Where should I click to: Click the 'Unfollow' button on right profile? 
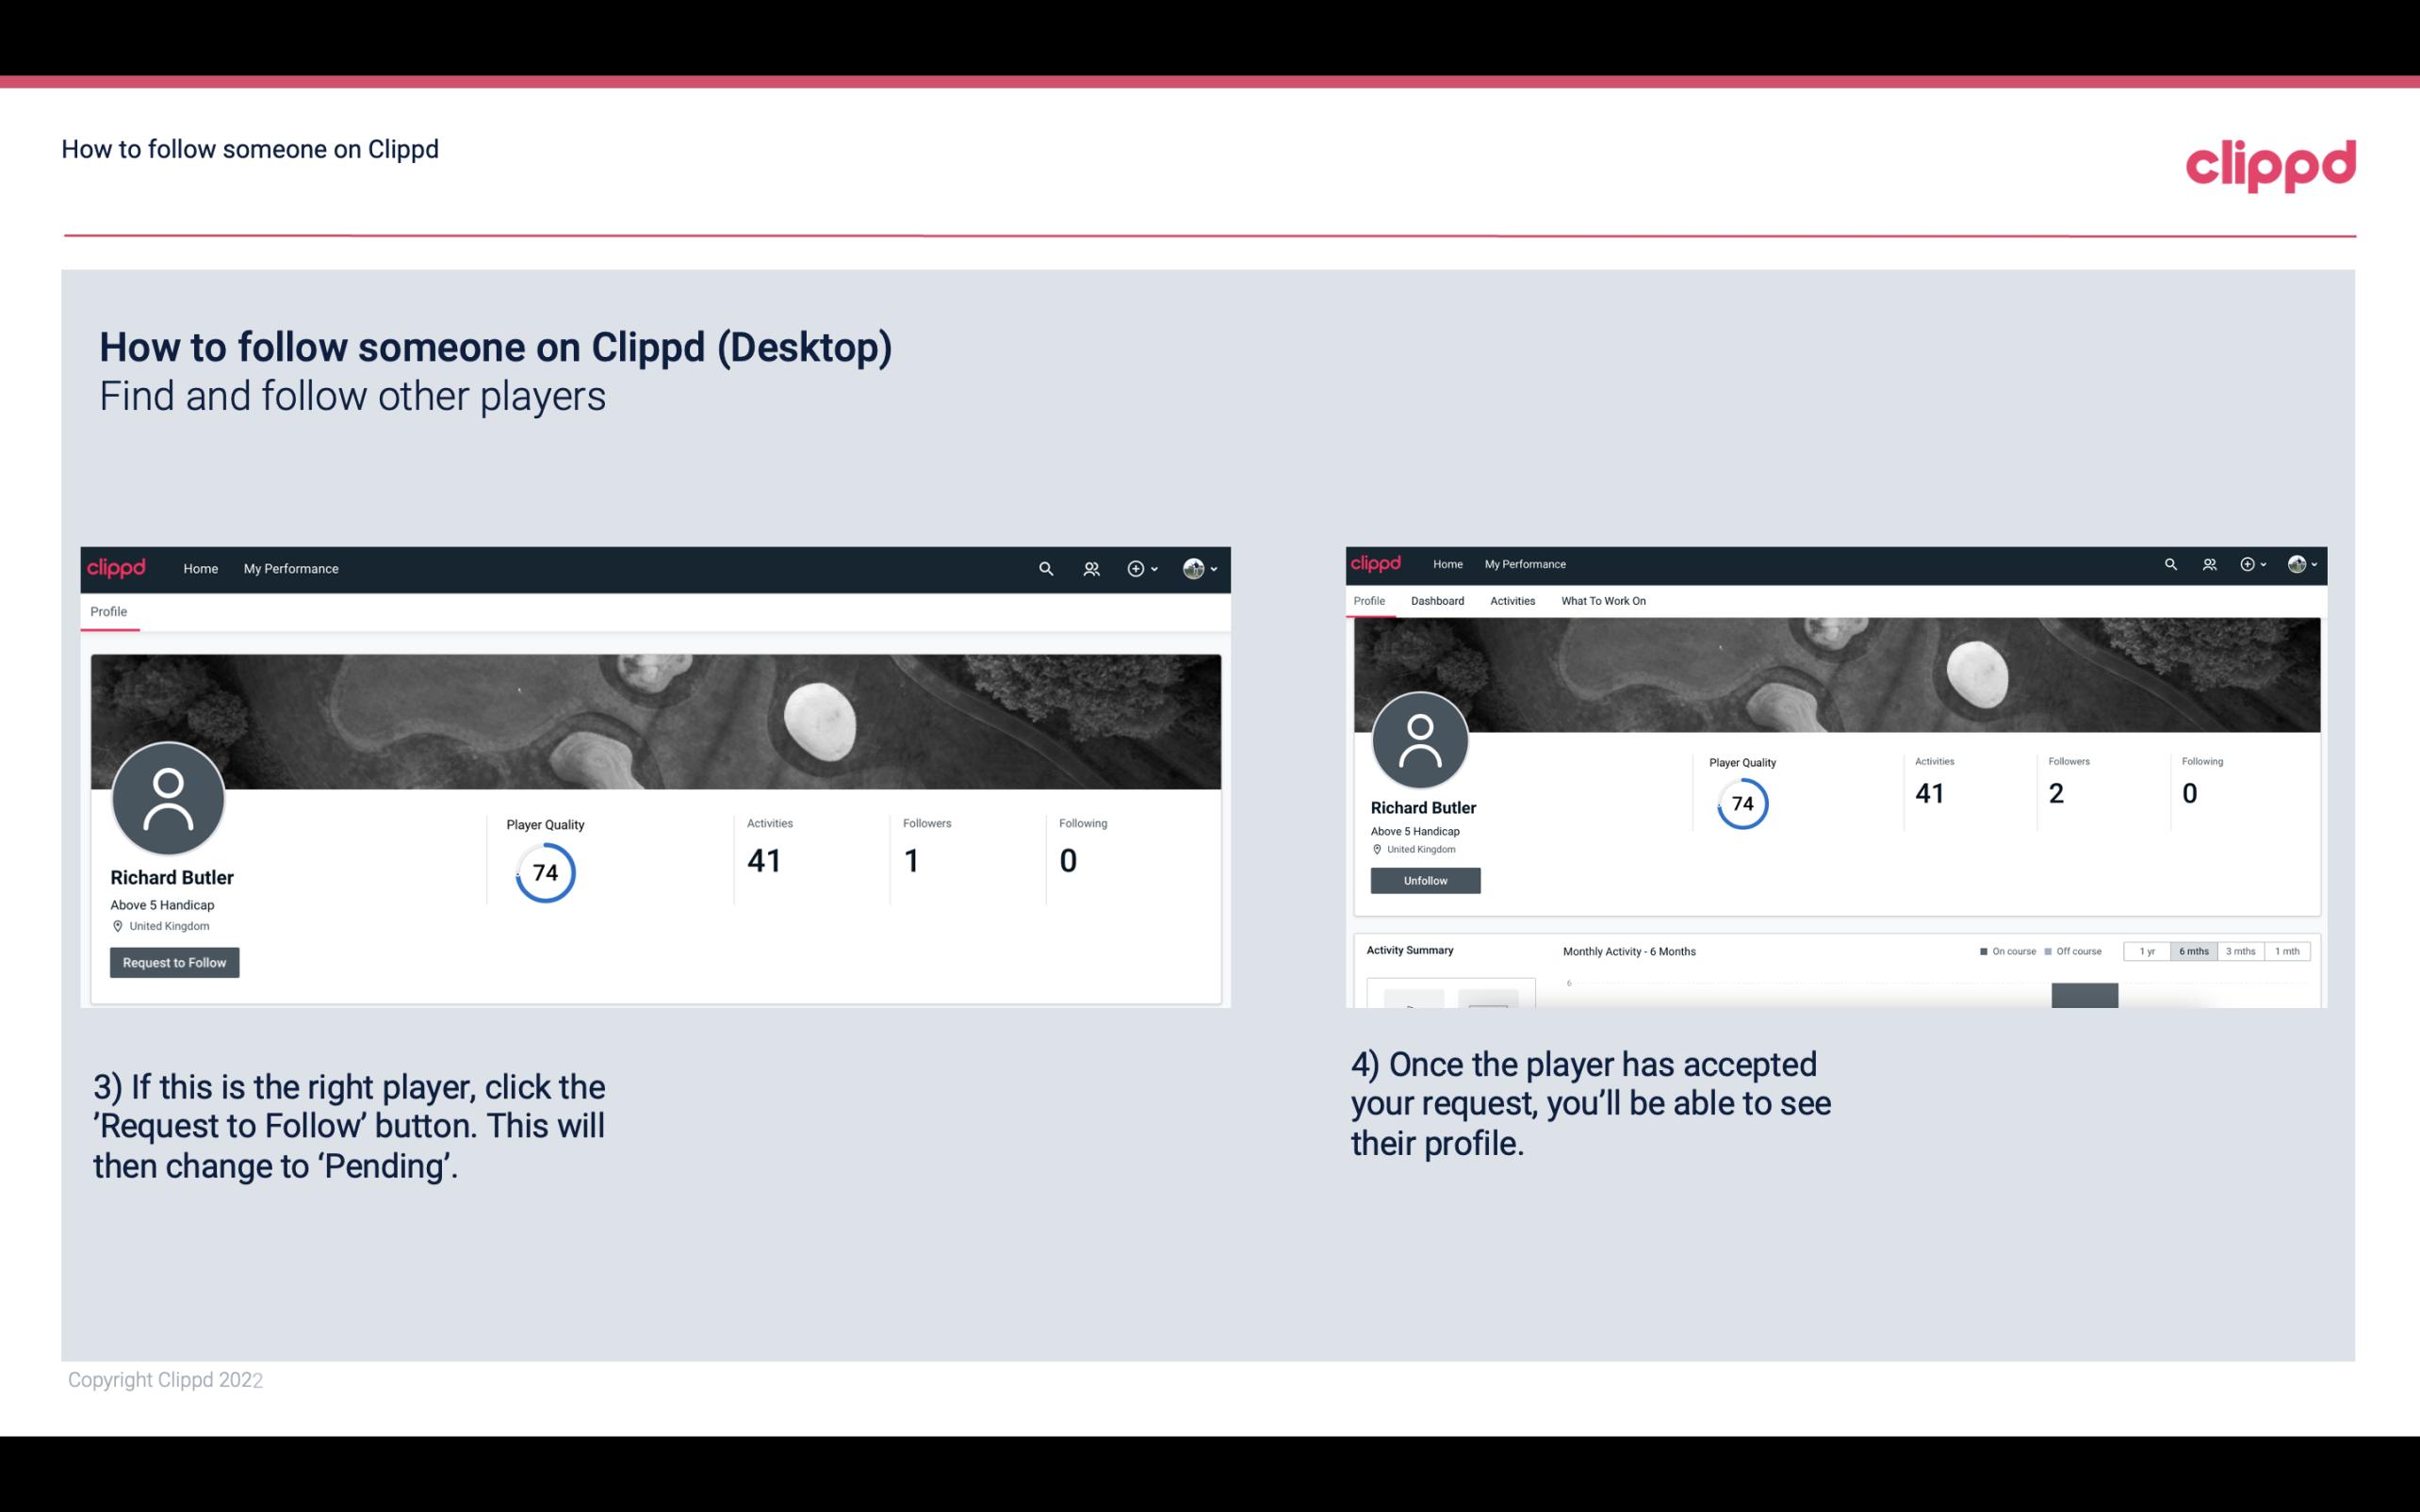click(1423, 880)
